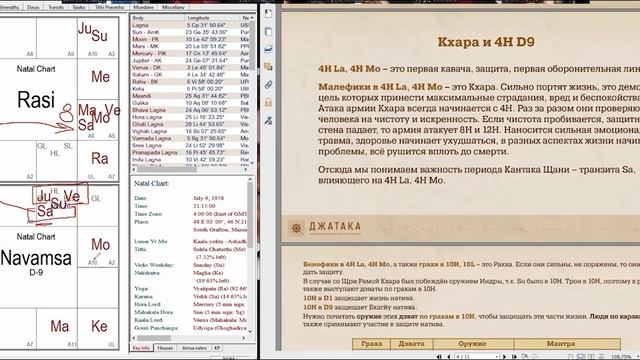
Task: Open the signatures pen icon in PDF sidebar
Action: (268, 120)
